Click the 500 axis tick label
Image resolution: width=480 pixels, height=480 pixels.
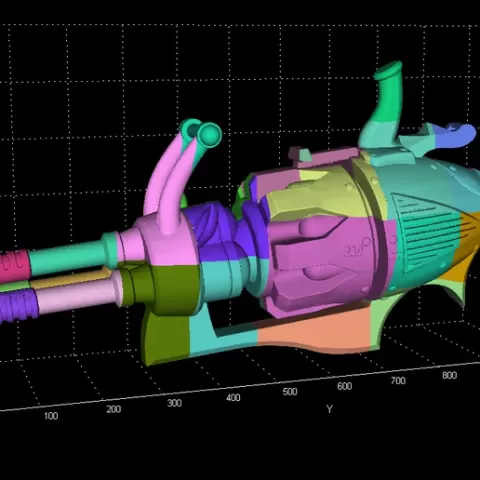[290, 391]
